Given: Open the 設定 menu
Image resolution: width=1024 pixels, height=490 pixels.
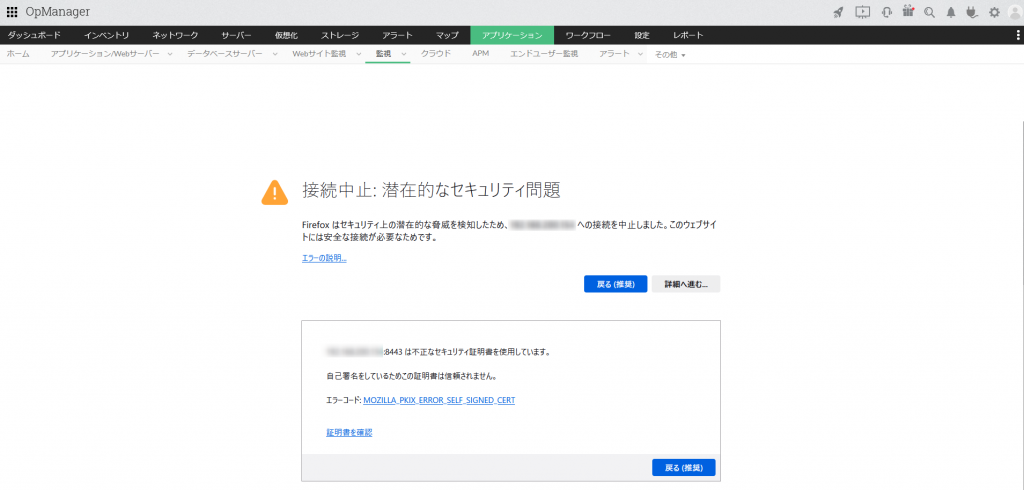Looking at the screenshot, I should (642, 35).
